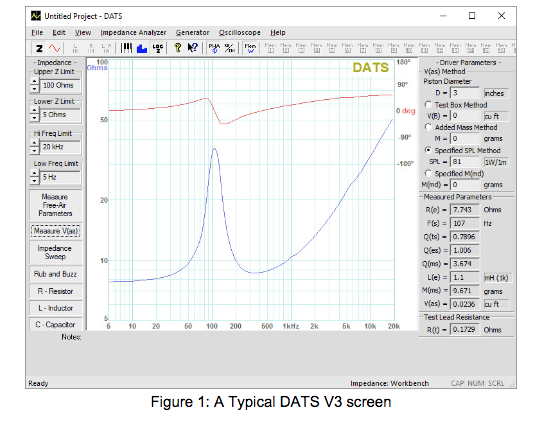Click 'Impedance: Workbench' in the status bar
This screenshot has width=541, height=421.
[390, 383]
